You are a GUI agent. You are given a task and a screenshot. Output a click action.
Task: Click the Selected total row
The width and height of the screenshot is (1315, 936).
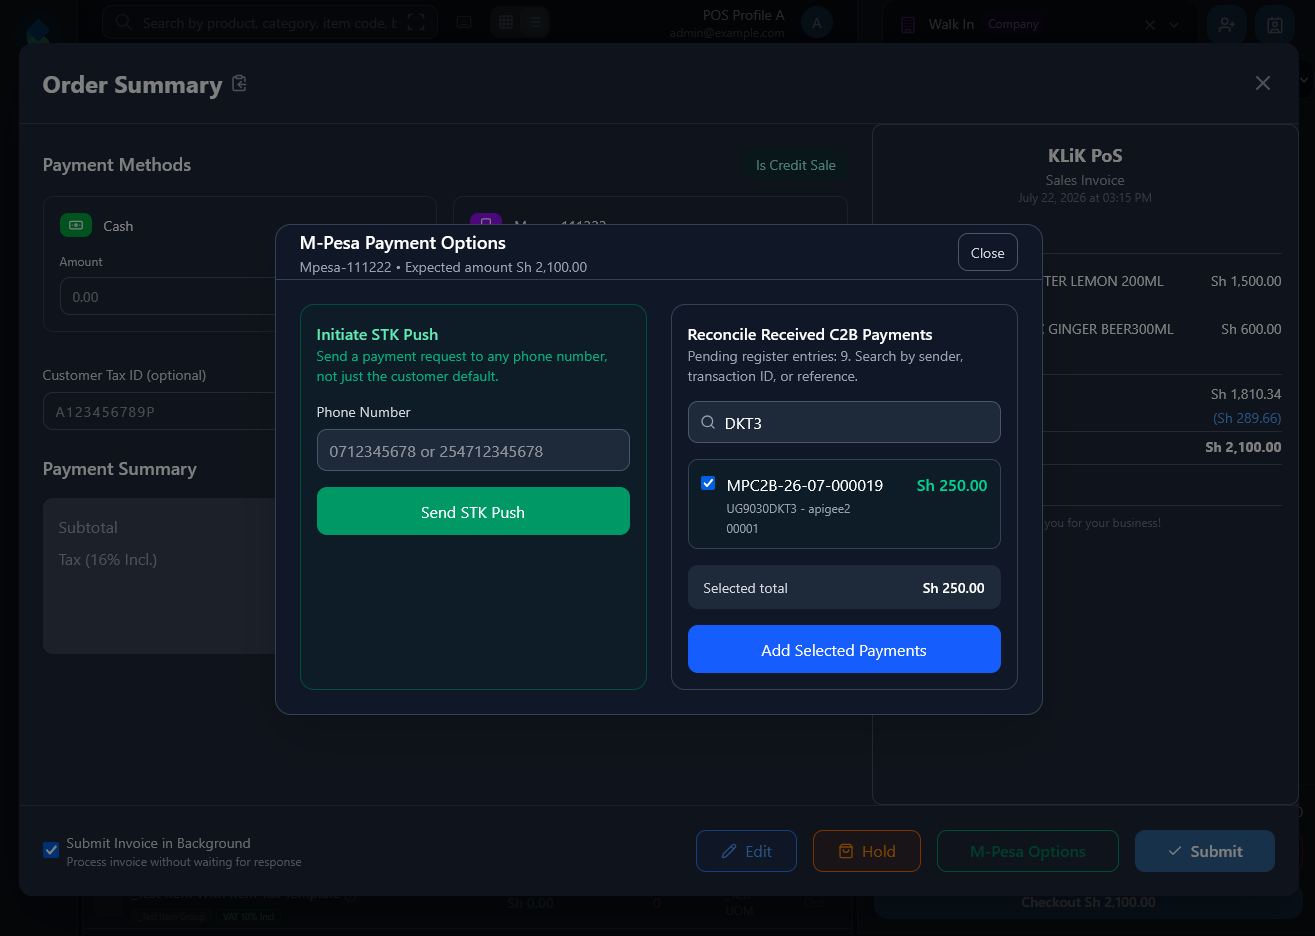844,587
